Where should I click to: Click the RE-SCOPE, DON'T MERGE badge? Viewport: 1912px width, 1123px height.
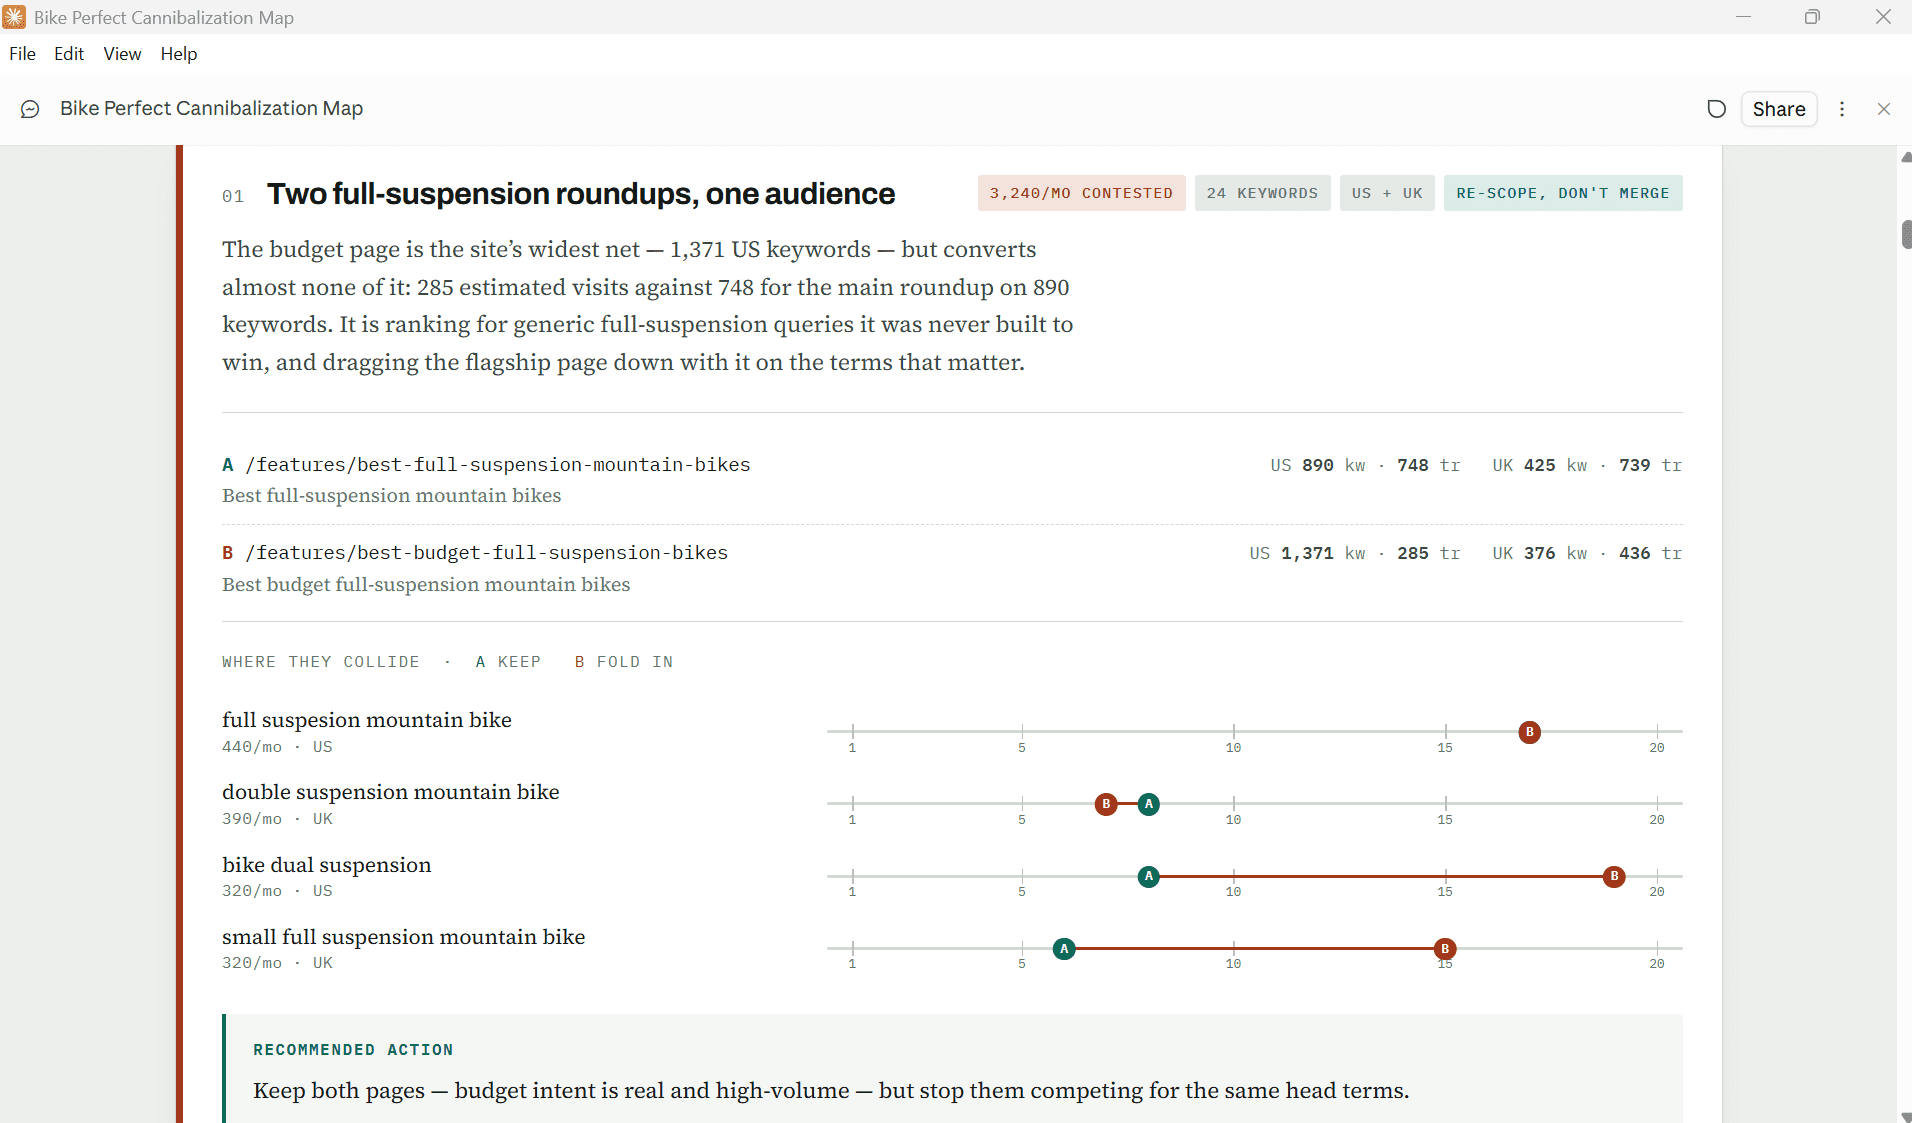click(x=1563, y=193)
